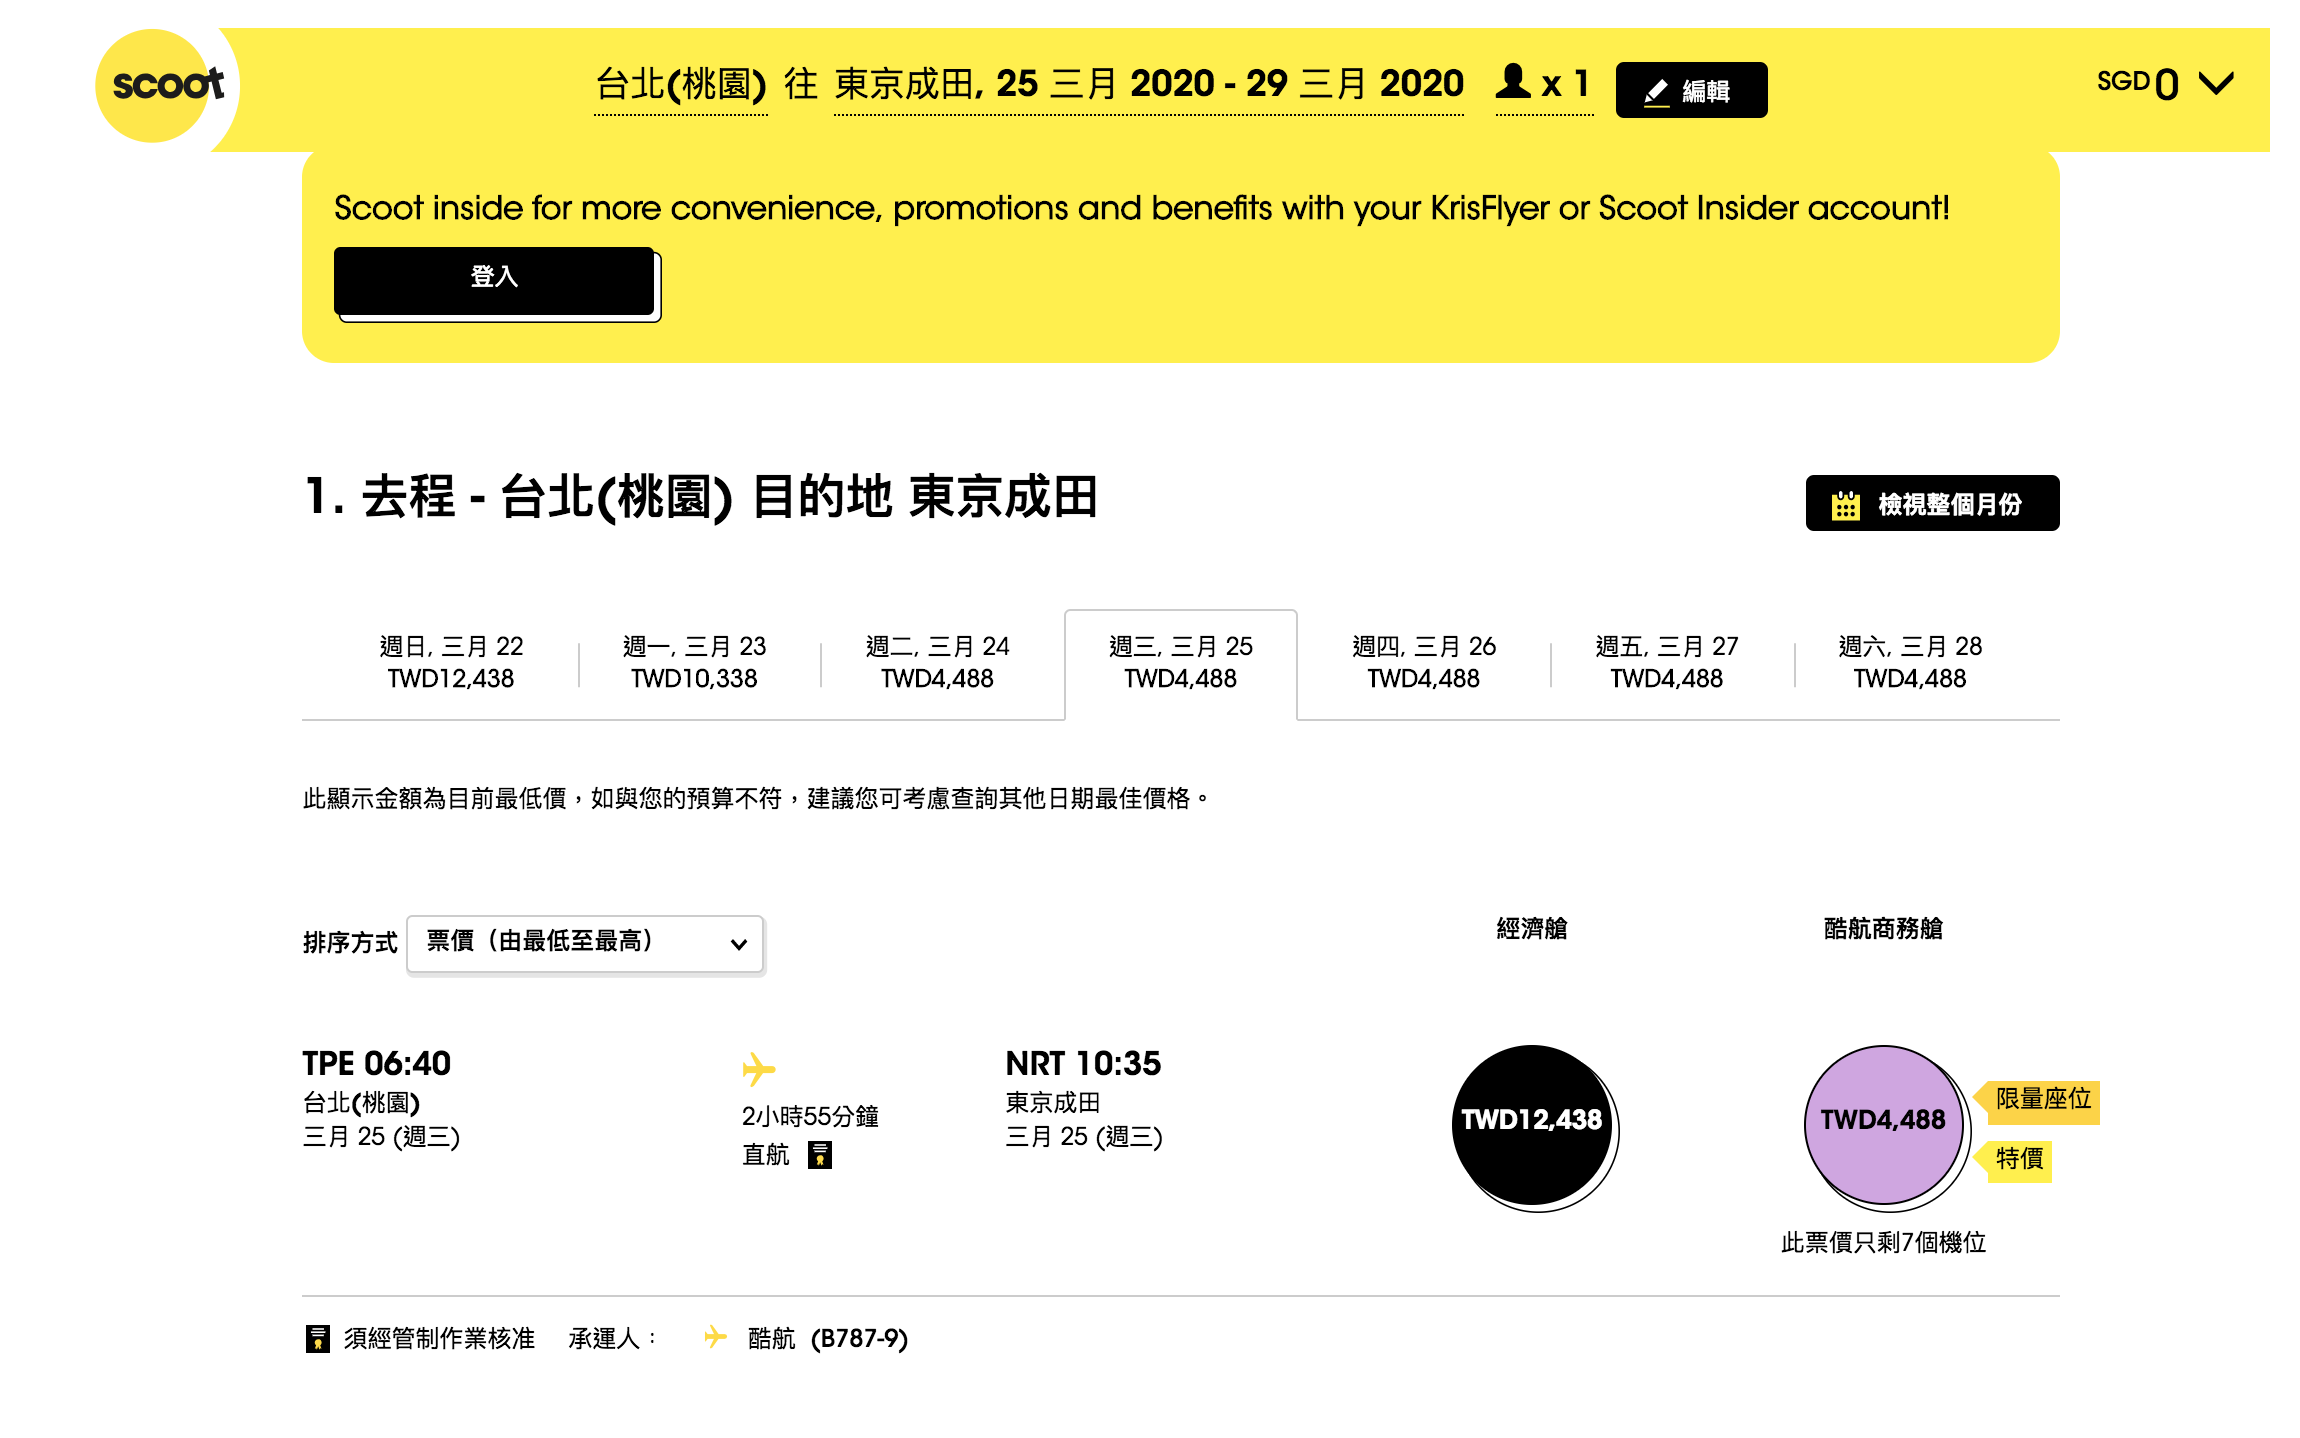Click 東京成田 dates in header
Image resolution: width=2300 pixels, height=1438 pixels.
(1149, 85)
